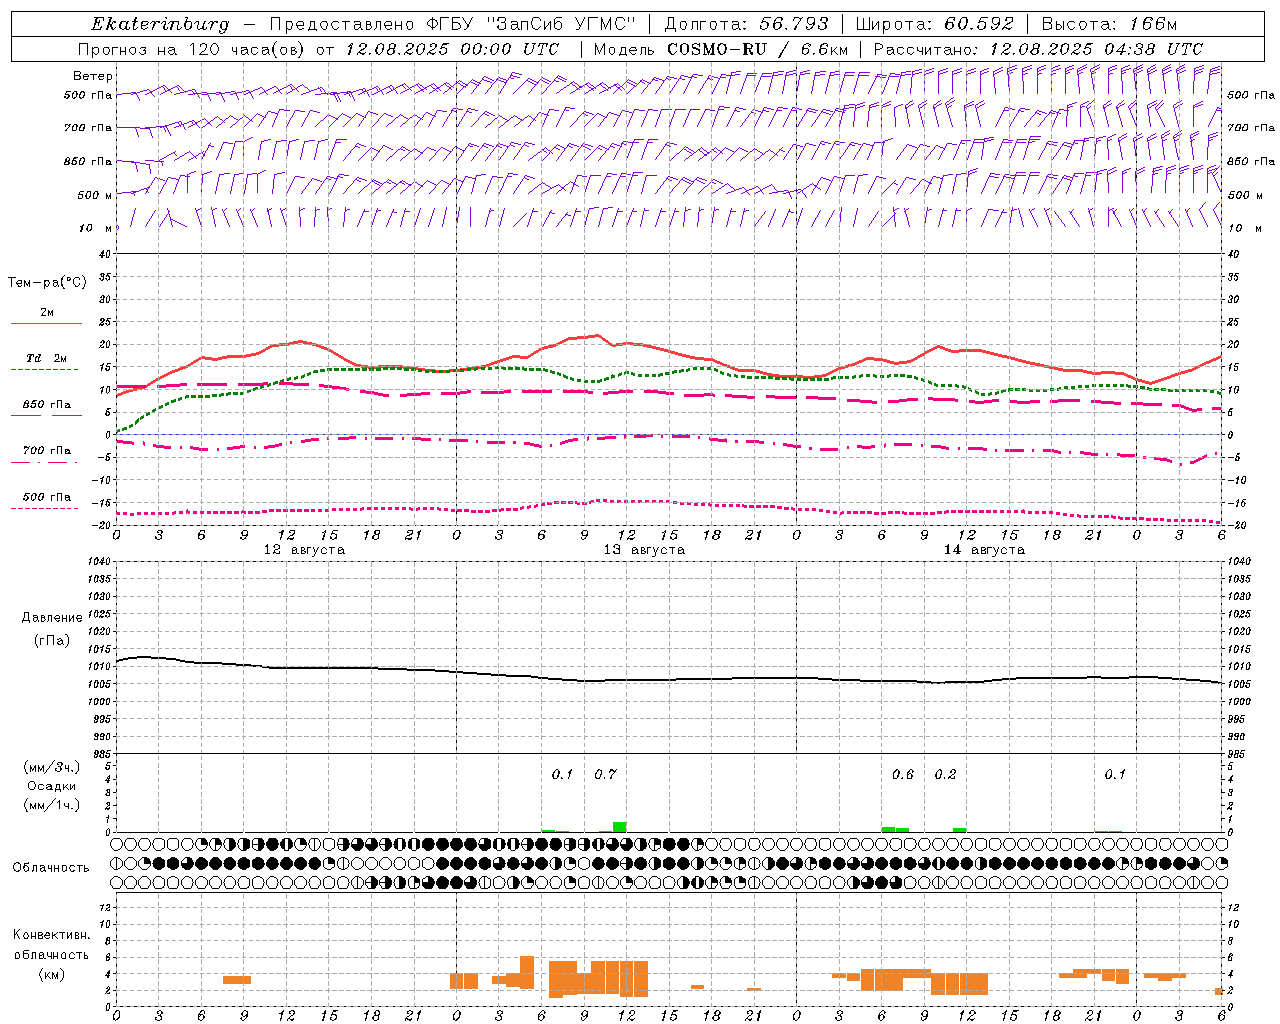The height and width of the screenshot is (1024, 1280).
Task: Select the '0.6' precipitation amount value
Action: tap(902, 774)
